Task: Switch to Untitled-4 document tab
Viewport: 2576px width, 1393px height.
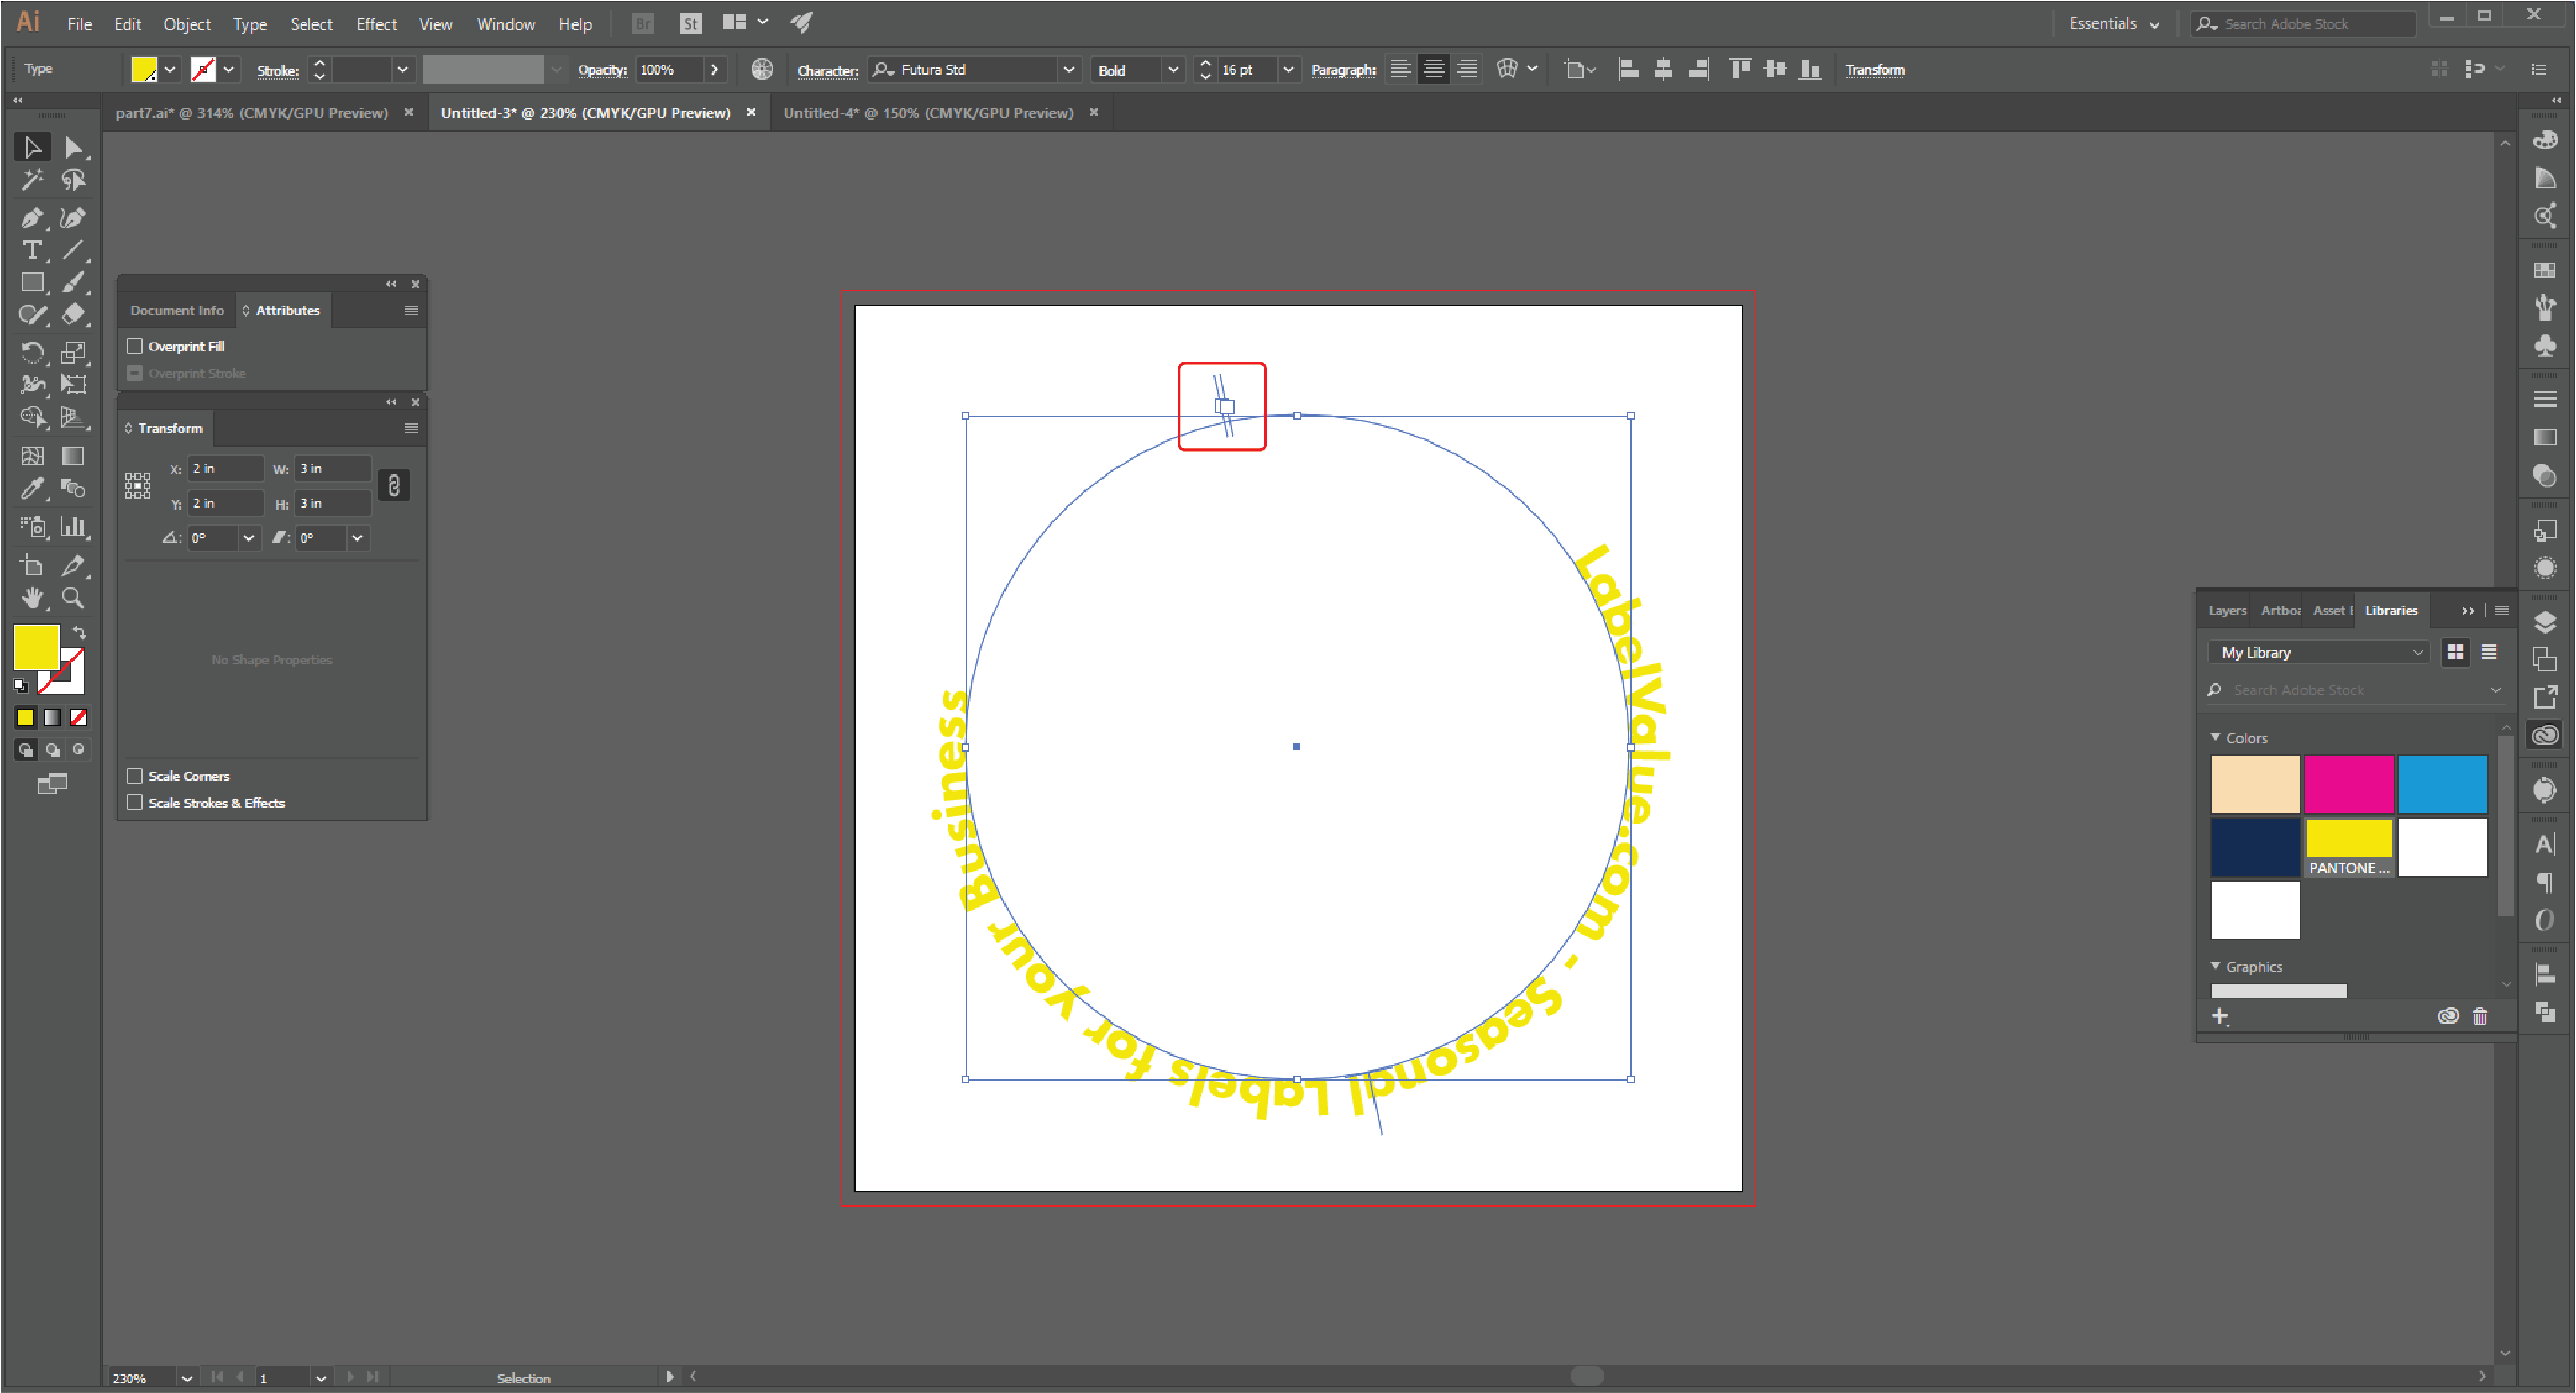Action: (x=928, y=113)
